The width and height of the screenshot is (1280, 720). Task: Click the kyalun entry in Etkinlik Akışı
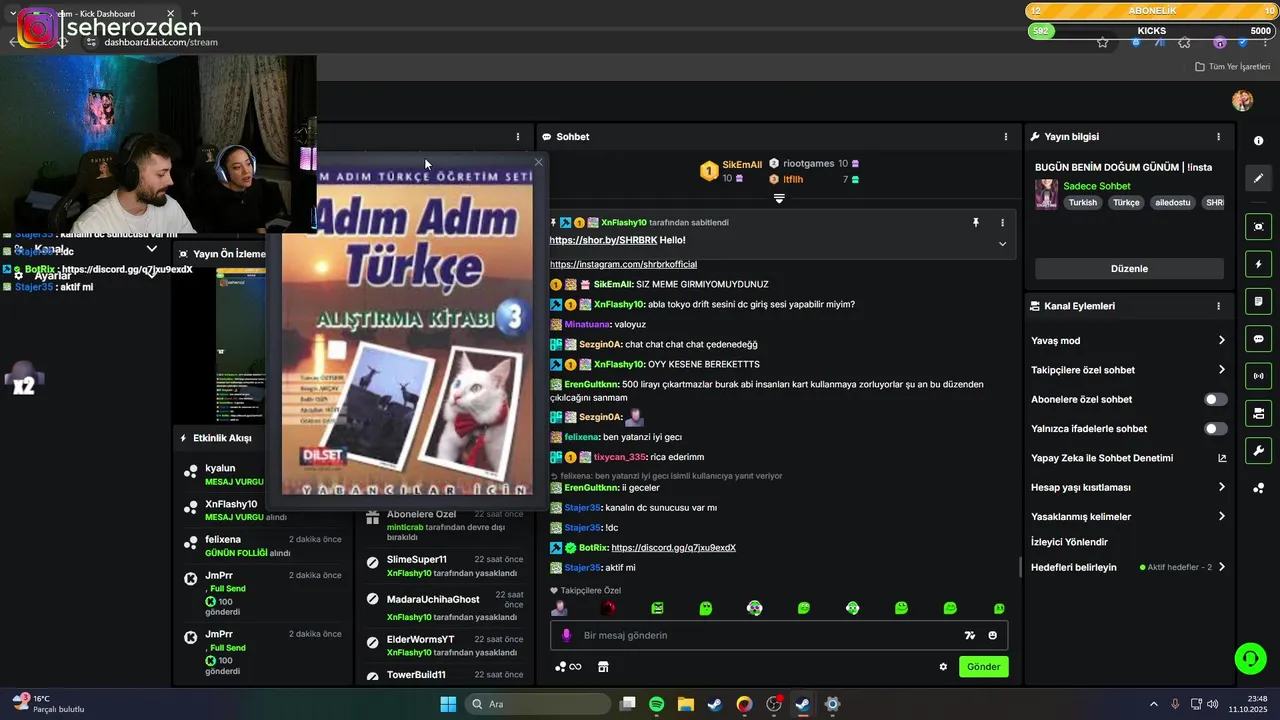tap(263, 475)
